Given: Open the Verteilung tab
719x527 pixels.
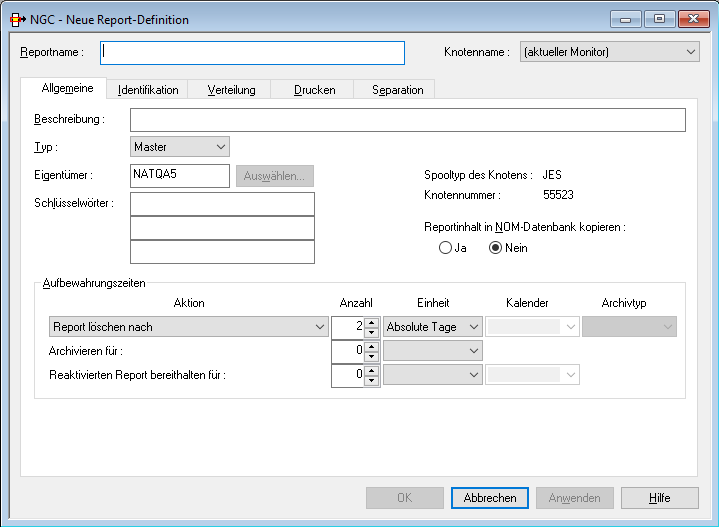Looking at the screenshot, I should coord(231,90).
